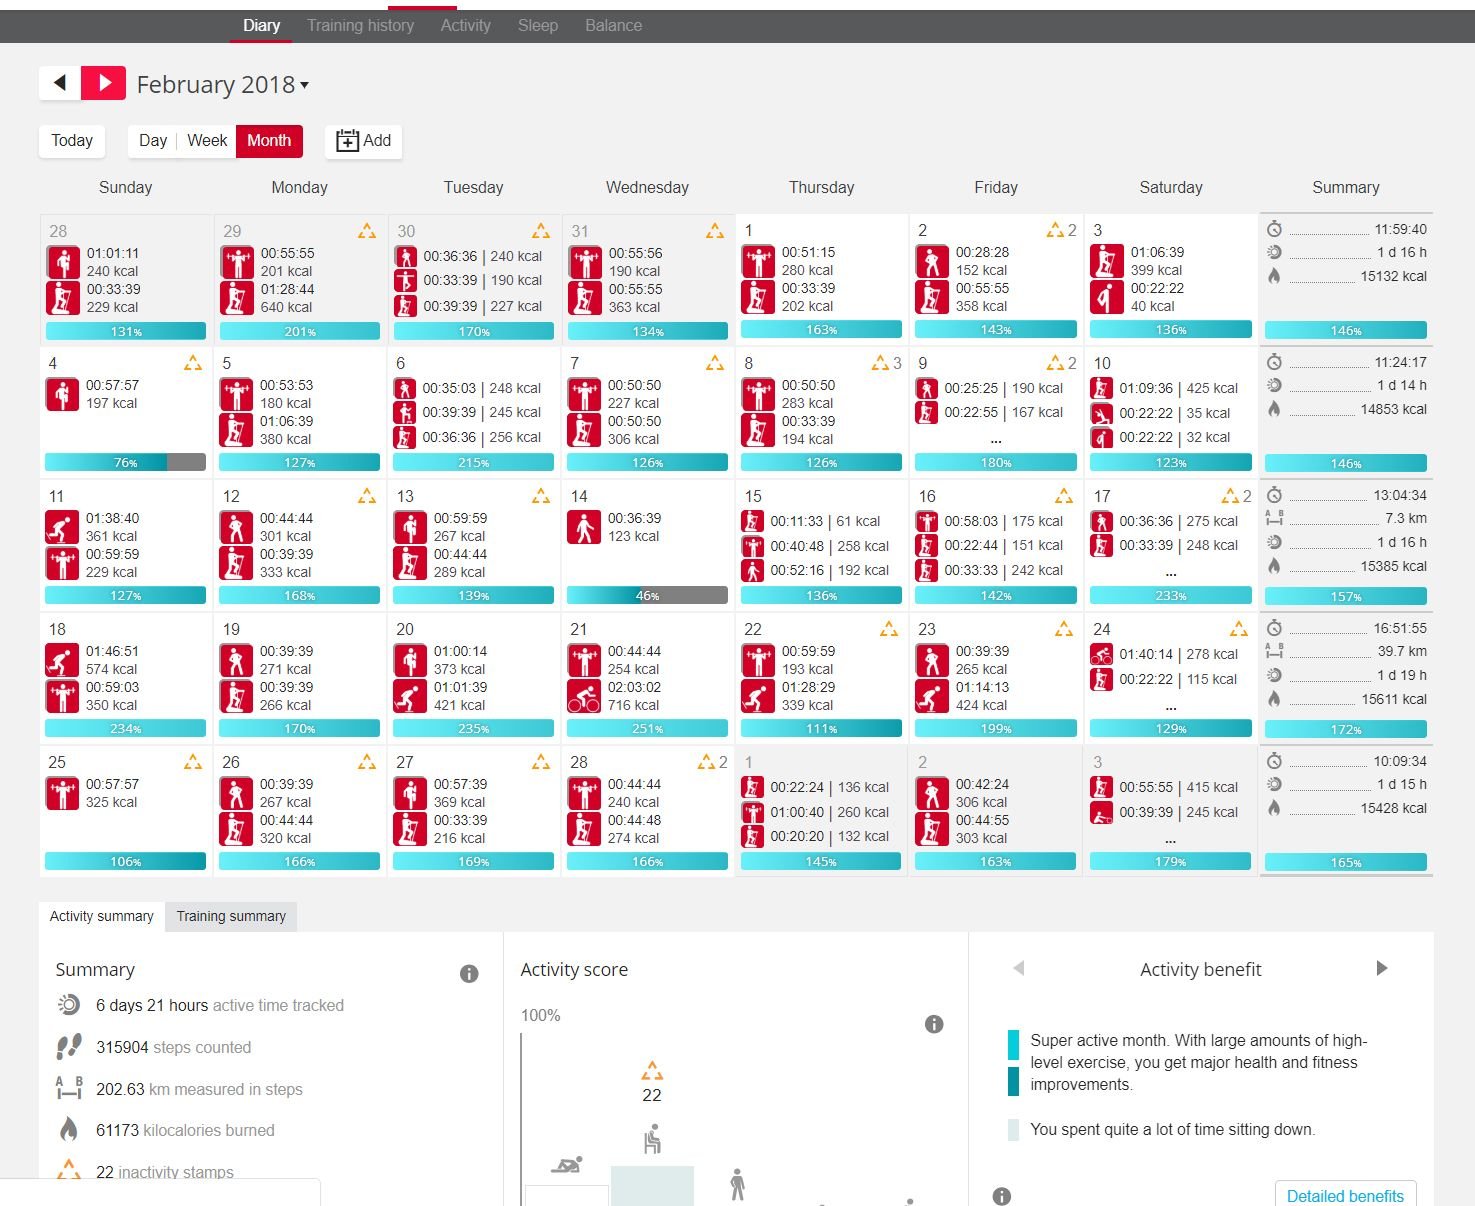Expand hidden trainings on February 17
Viewport: 1475px width, 1206px height.
(x=1170, y=573)
